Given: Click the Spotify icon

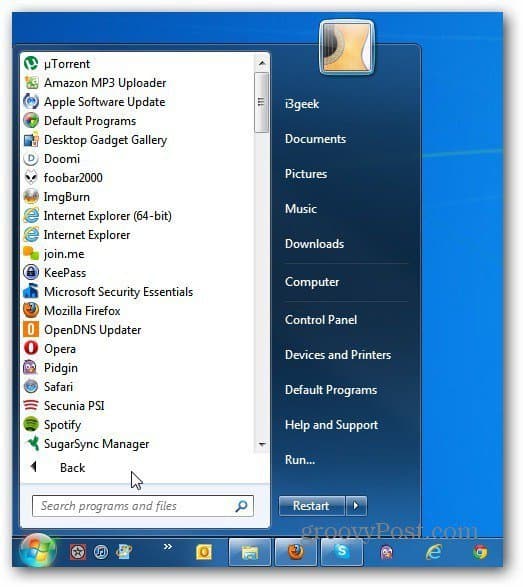Looking at the screenshot, I should click(31, 425).
